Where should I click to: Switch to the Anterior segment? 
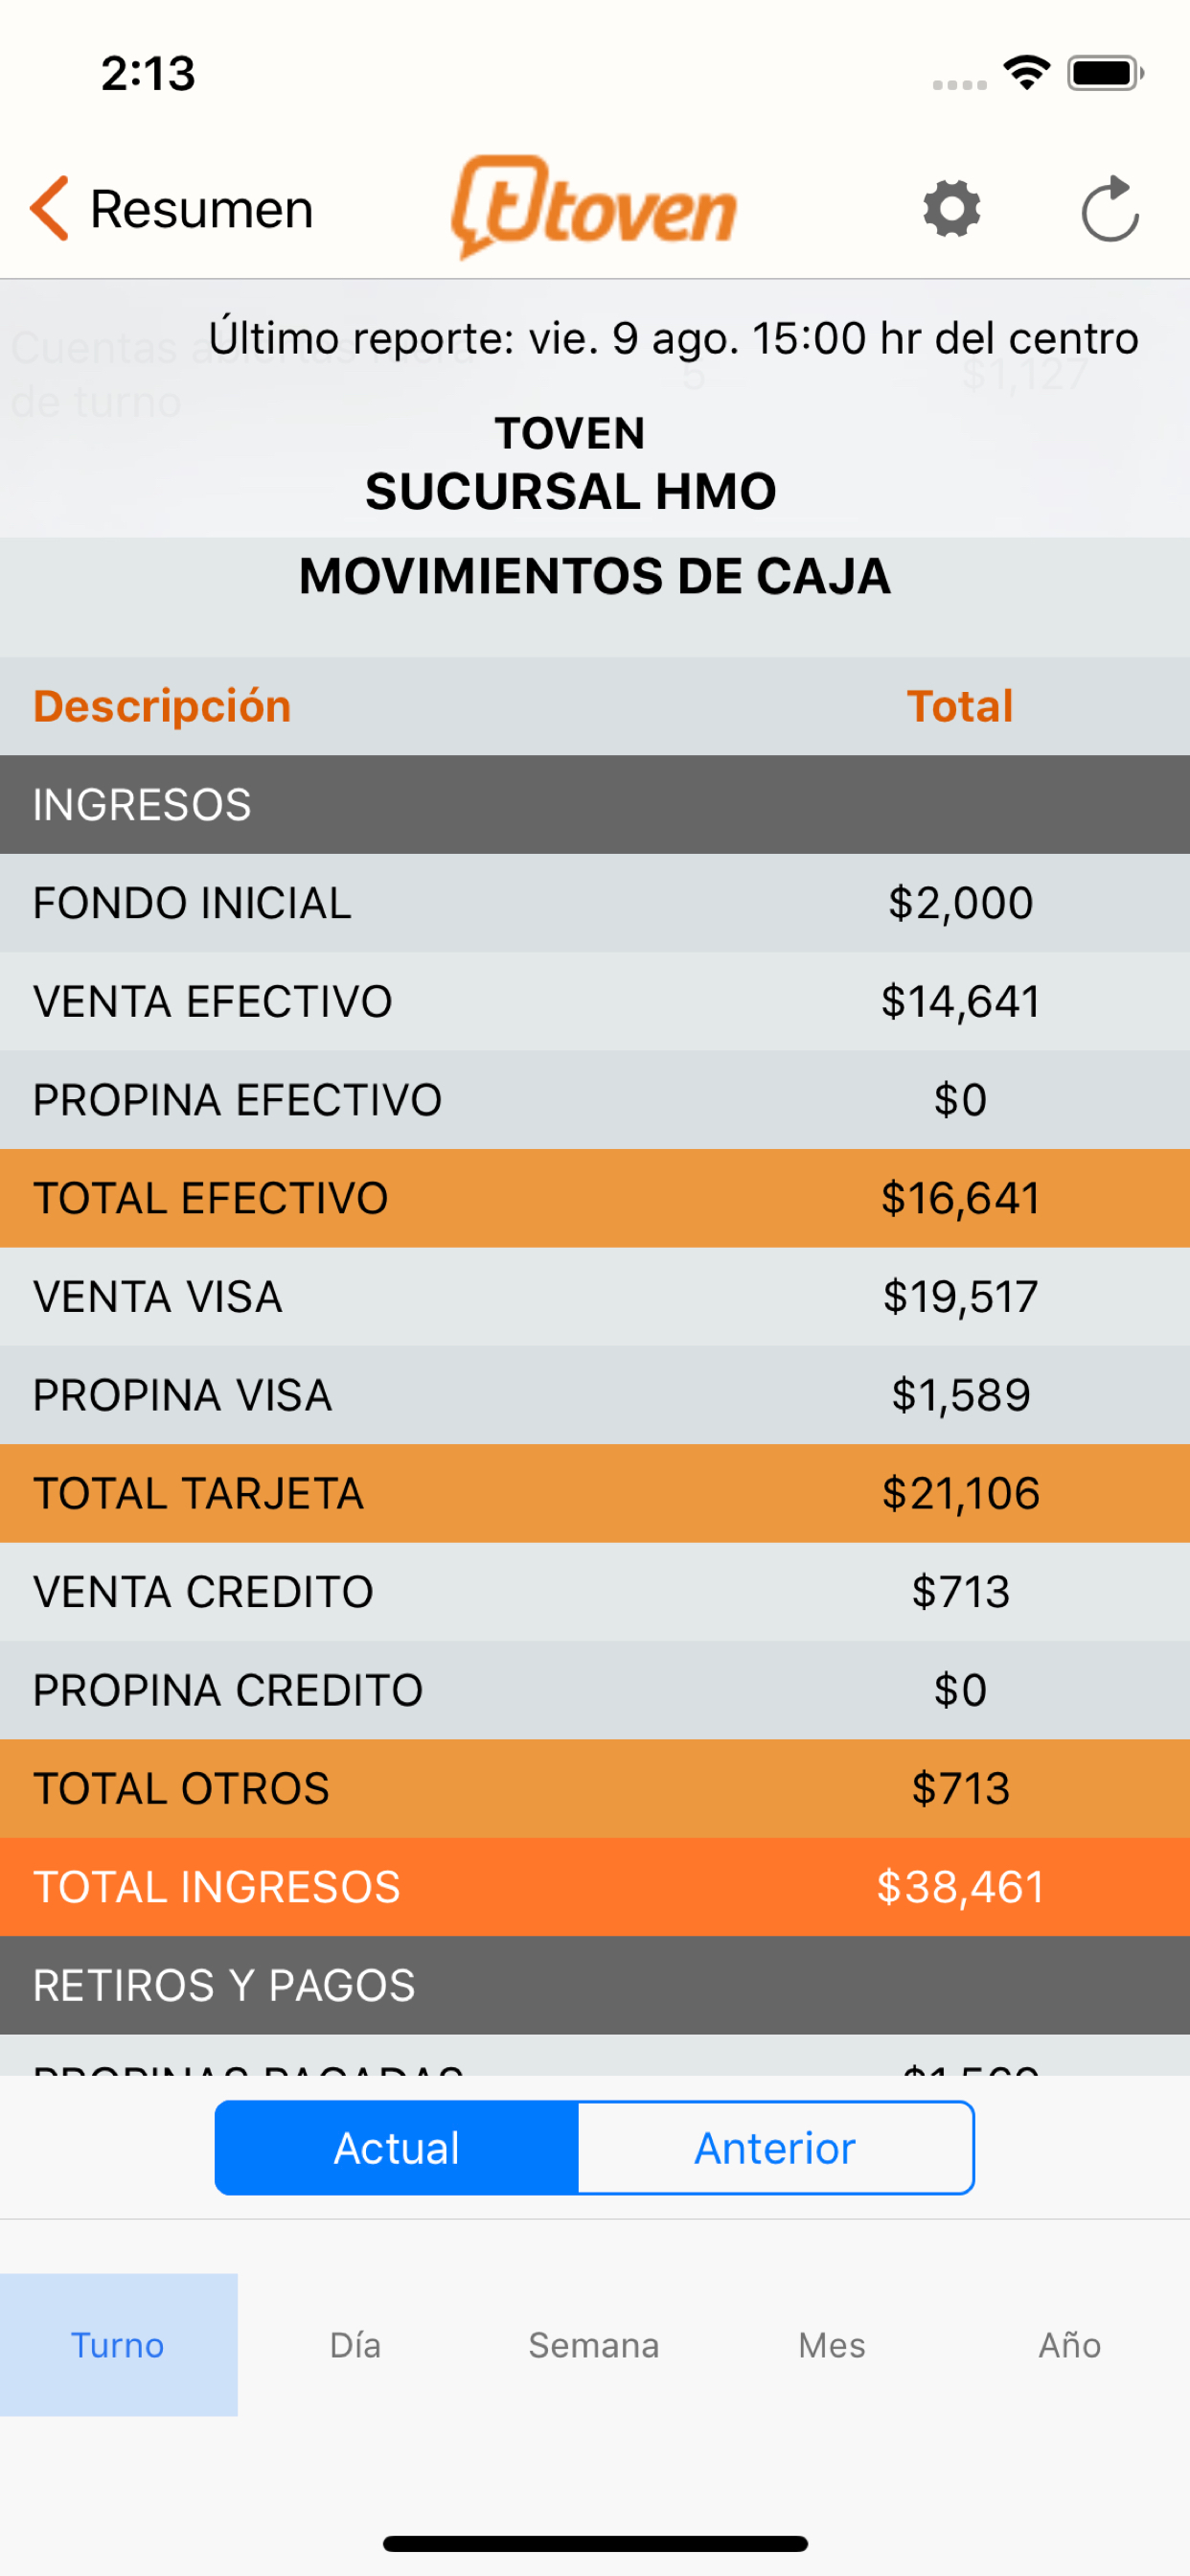coord(775,2148)
